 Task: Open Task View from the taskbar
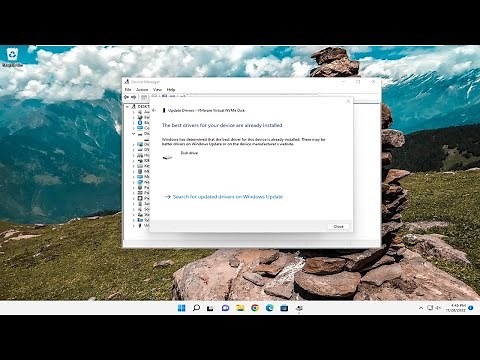click(x=210, y=308)
